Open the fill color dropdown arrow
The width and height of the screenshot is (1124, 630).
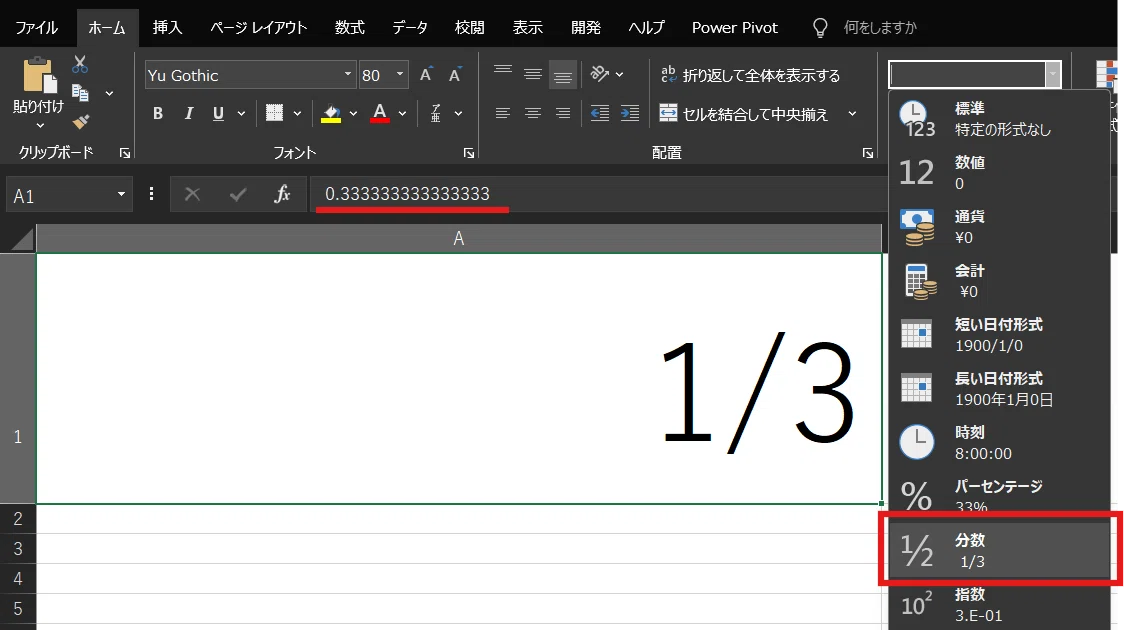tap(353, 113)
